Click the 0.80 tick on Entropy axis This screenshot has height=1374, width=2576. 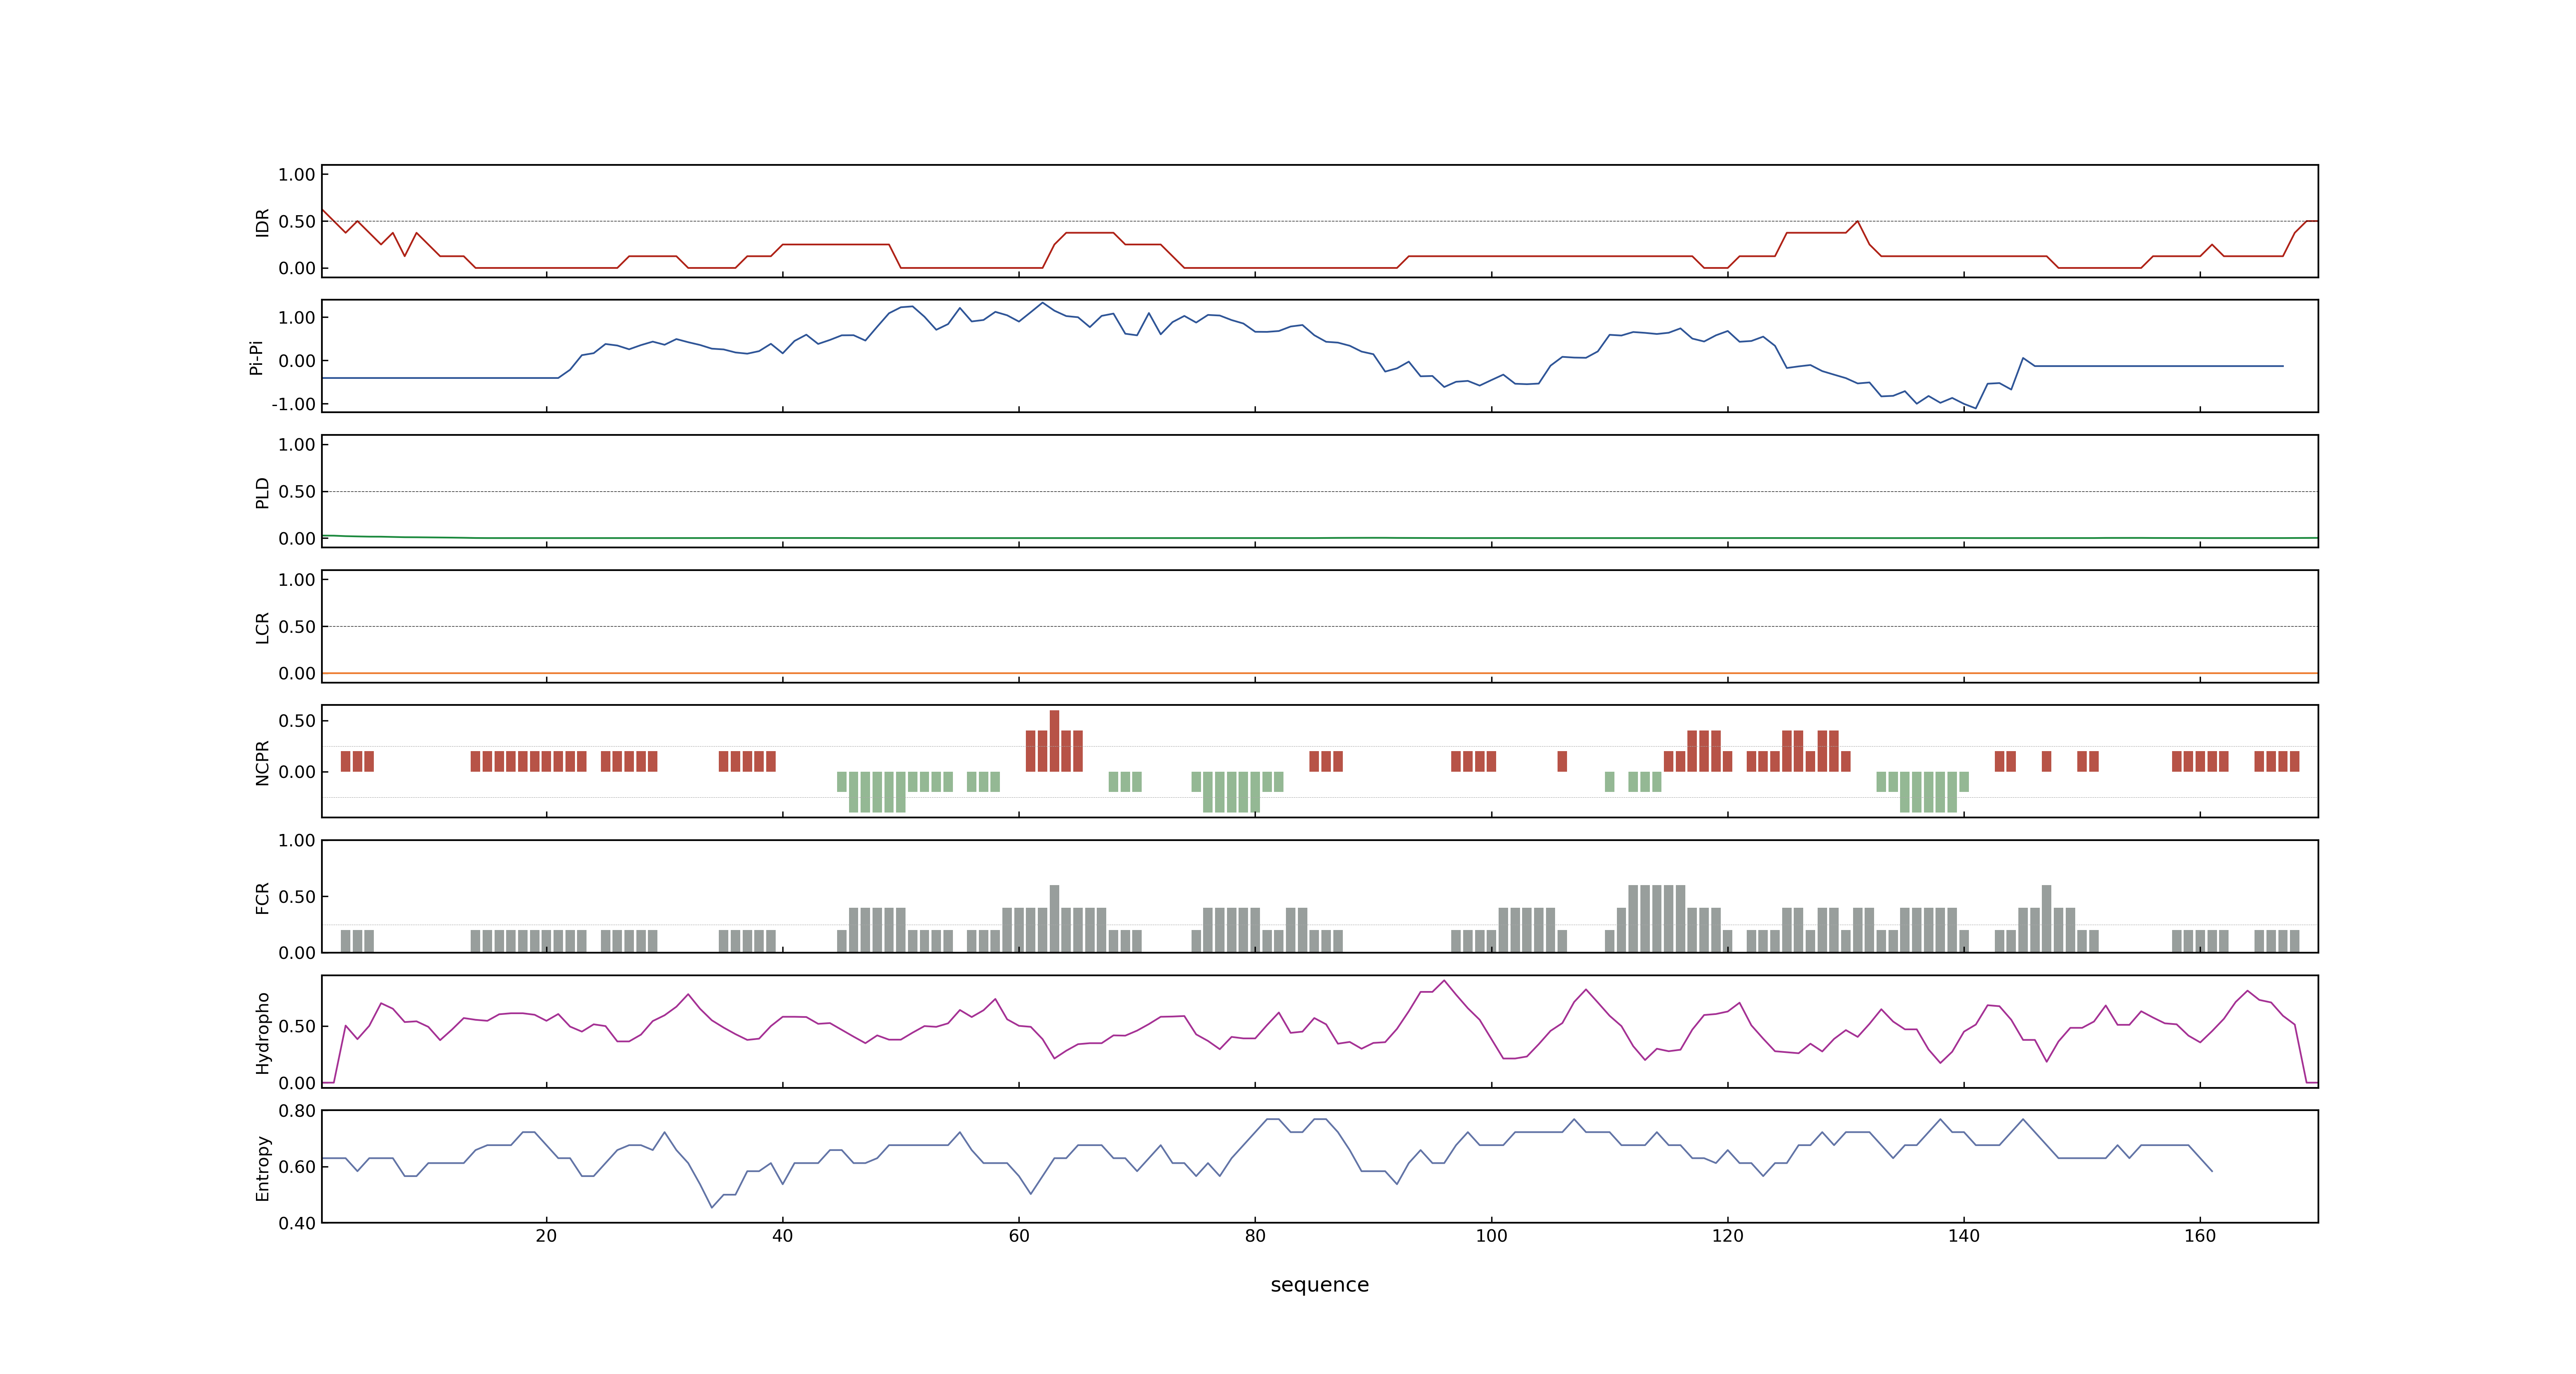[297, 1111]
